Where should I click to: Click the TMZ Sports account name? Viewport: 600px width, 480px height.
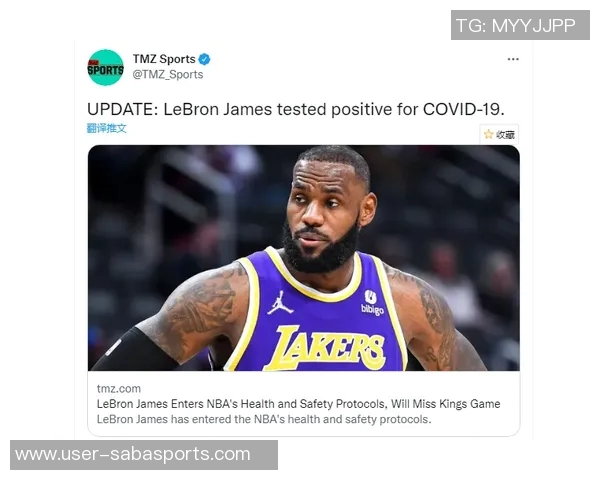164,59
